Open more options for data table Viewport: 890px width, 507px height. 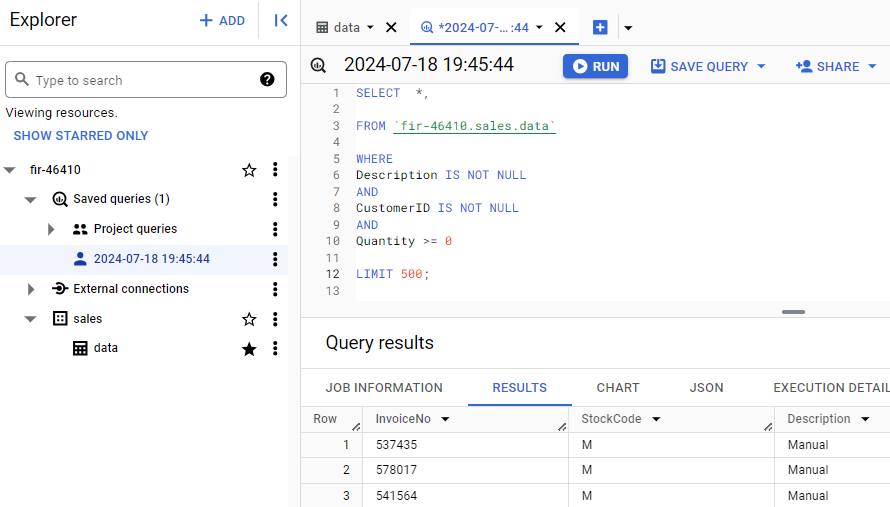click(x=275, y=348)
